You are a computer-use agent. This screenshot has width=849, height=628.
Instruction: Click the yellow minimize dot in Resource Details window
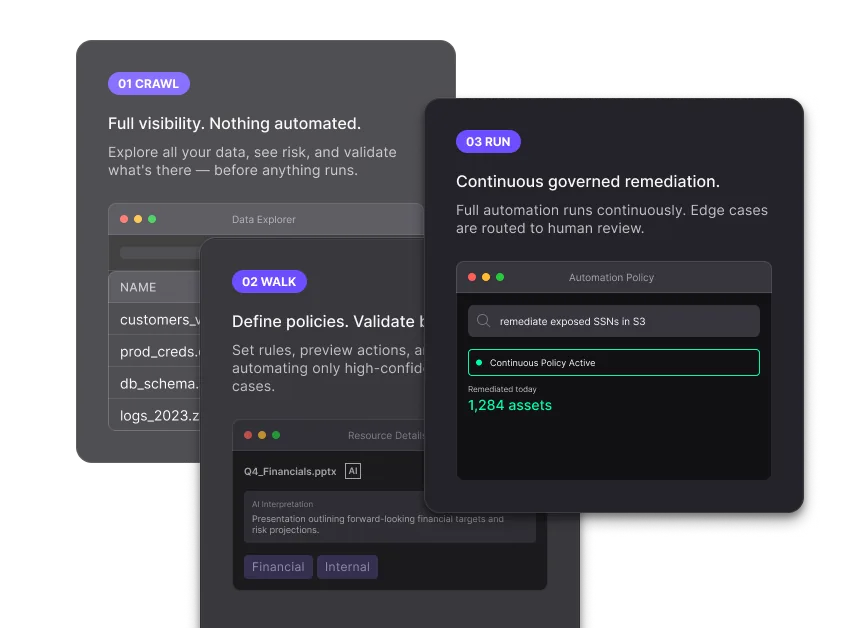pyautogui.click(x=262, y=435)
